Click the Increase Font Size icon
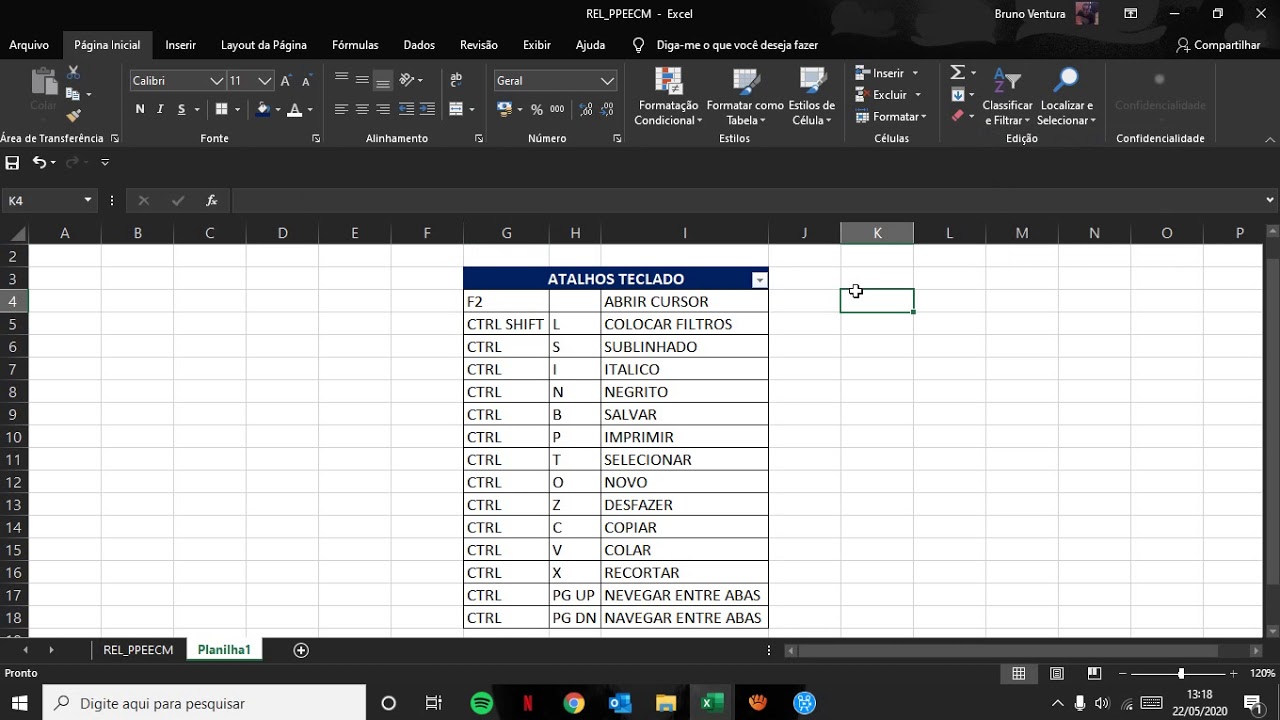 coord(286,81)
